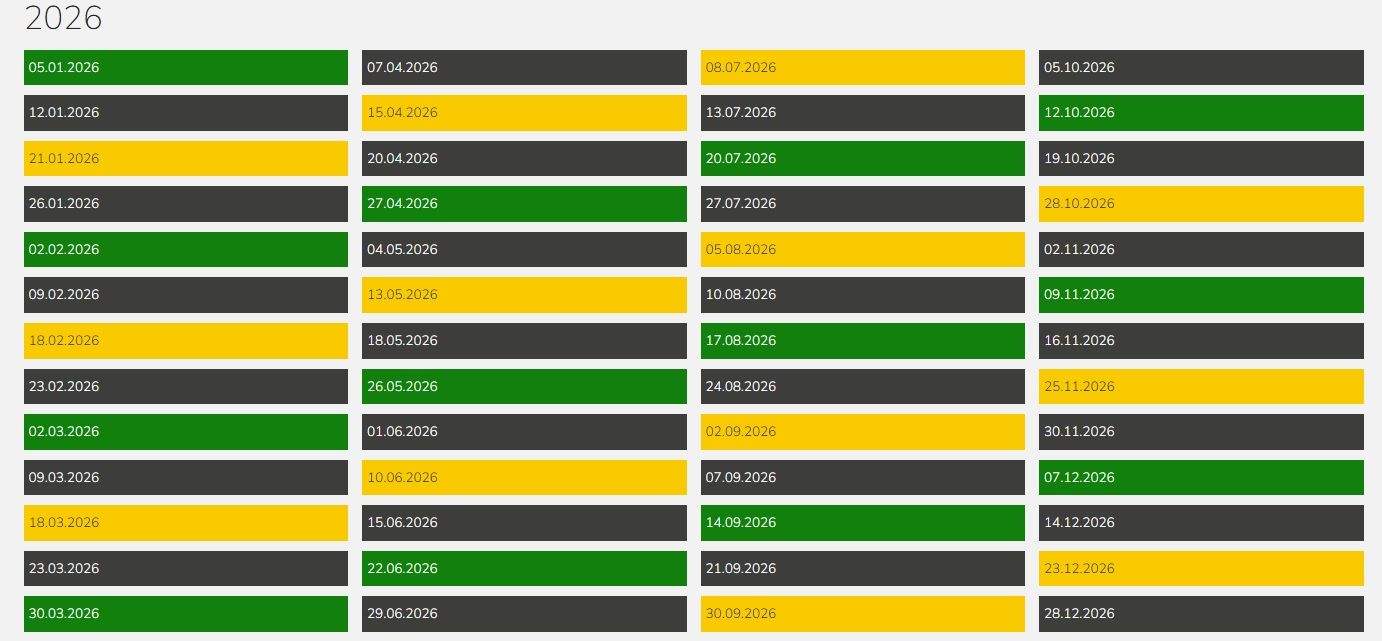Click the yellow 28.10.2026 date entry
Viewport: 1382px width, 641px height.
coord(1201,203)
